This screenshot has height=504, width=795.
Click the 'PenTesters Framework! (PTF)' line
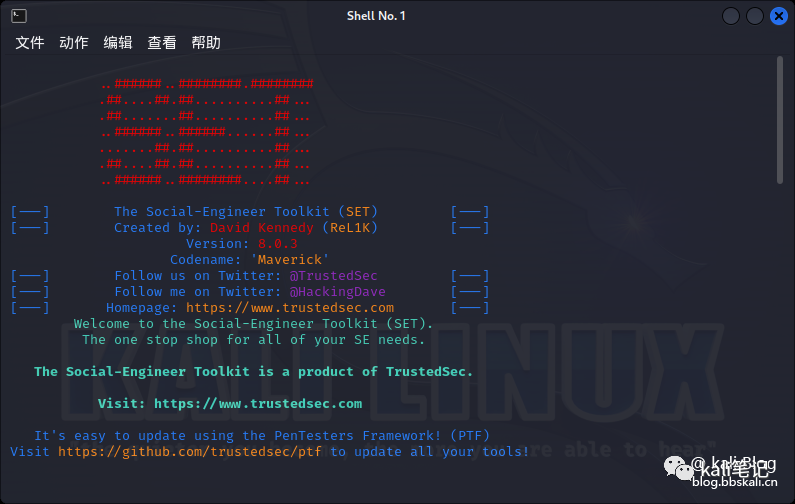click(262, 436)
